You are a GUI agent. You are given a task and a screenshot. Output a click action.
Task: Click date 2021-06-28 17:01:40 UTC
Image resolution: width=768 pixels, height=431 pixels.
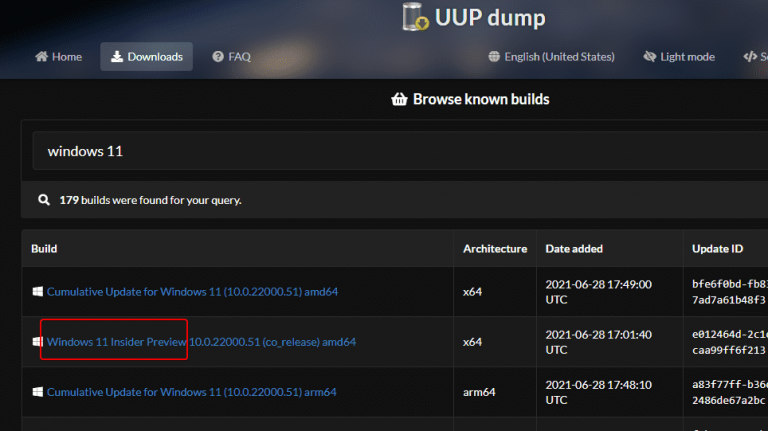[x=599, y=342]
